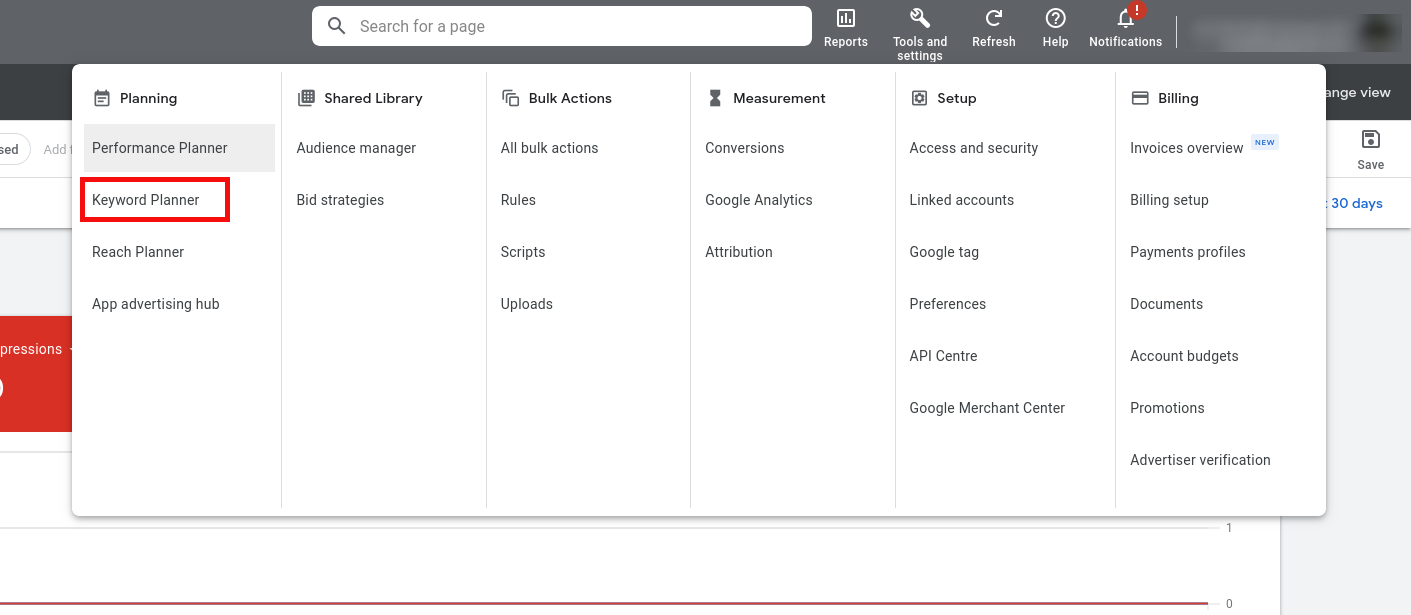The width and height of the screenshot is (1411, 615).
Task: Go to Audience manager
Action: 356,148
